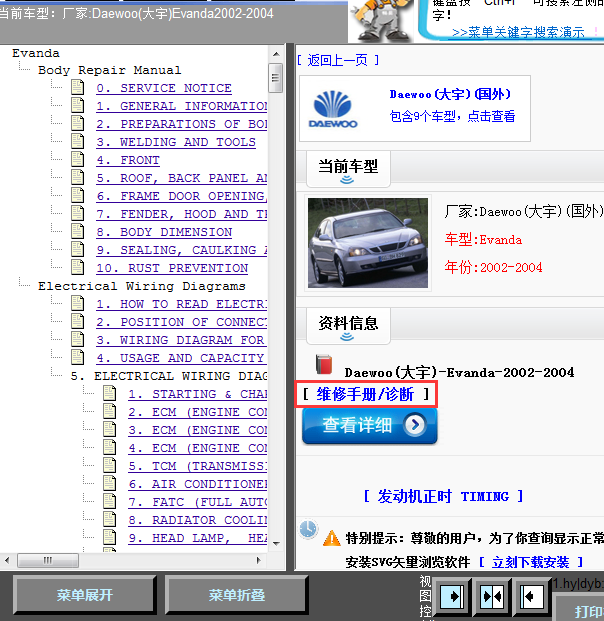
Task: Collapse the 5. ELECTRICAL WIRING DIAG node
Action: pyautogui.click(x=168, y=376)
